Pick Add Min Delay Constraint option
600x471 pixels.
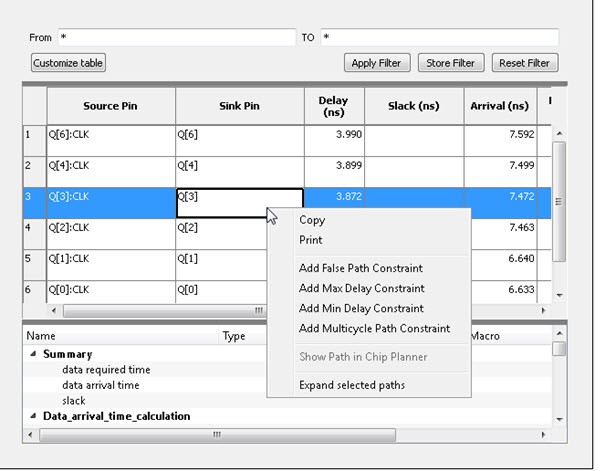pos(360,308)
